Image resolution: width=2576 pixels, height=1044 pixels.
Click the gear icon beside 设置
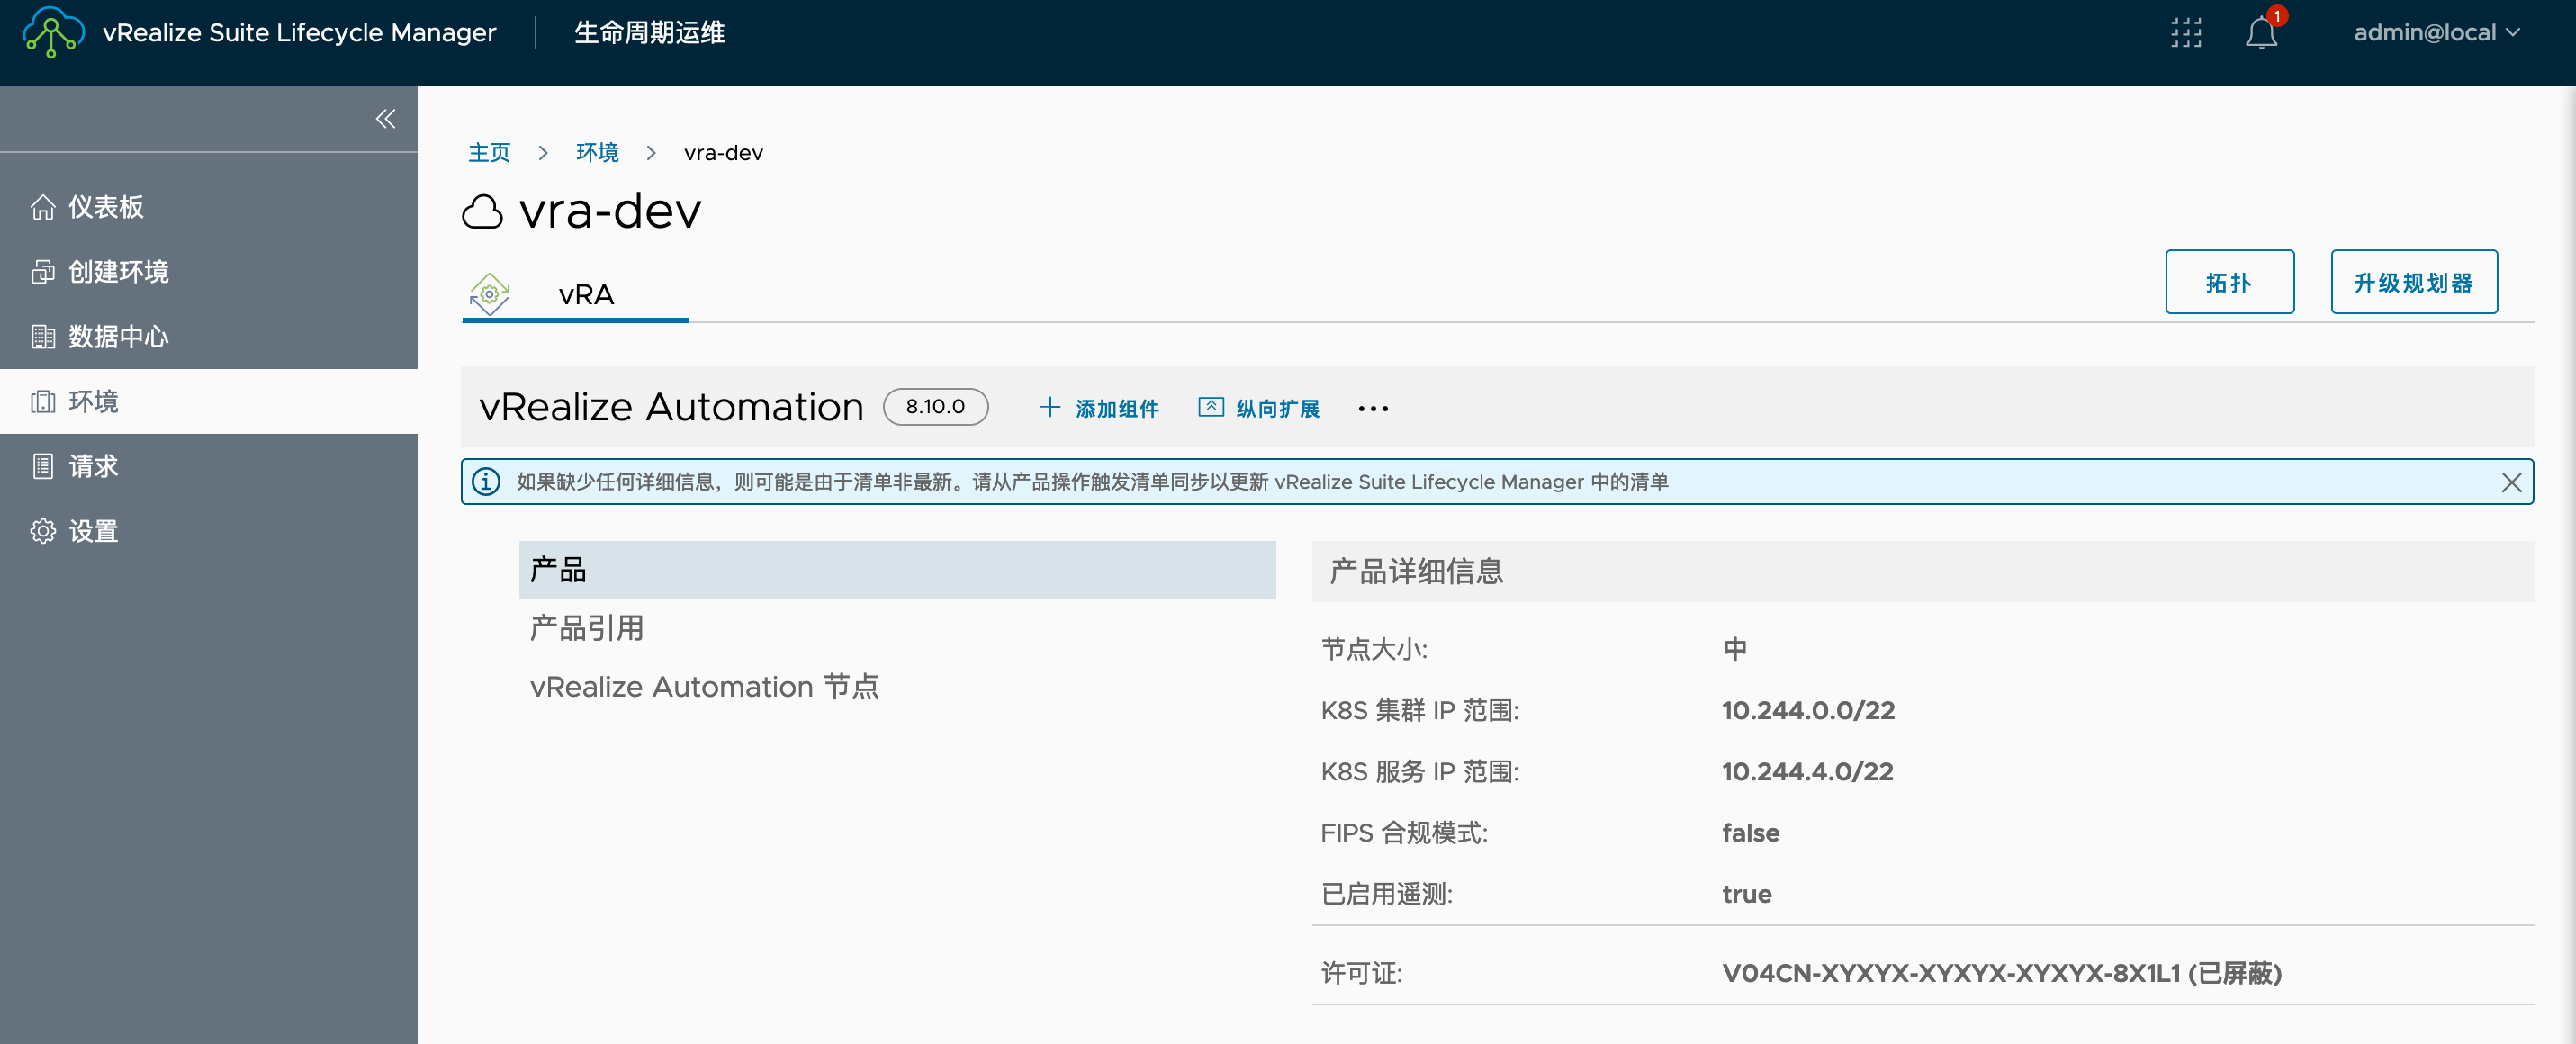pos(43,531)
